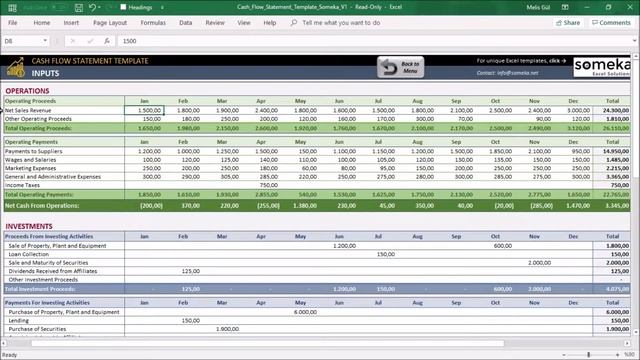Viewport: 640px width, 360px height.
Task: Click the Tell me what you want field
Action: 341,23
